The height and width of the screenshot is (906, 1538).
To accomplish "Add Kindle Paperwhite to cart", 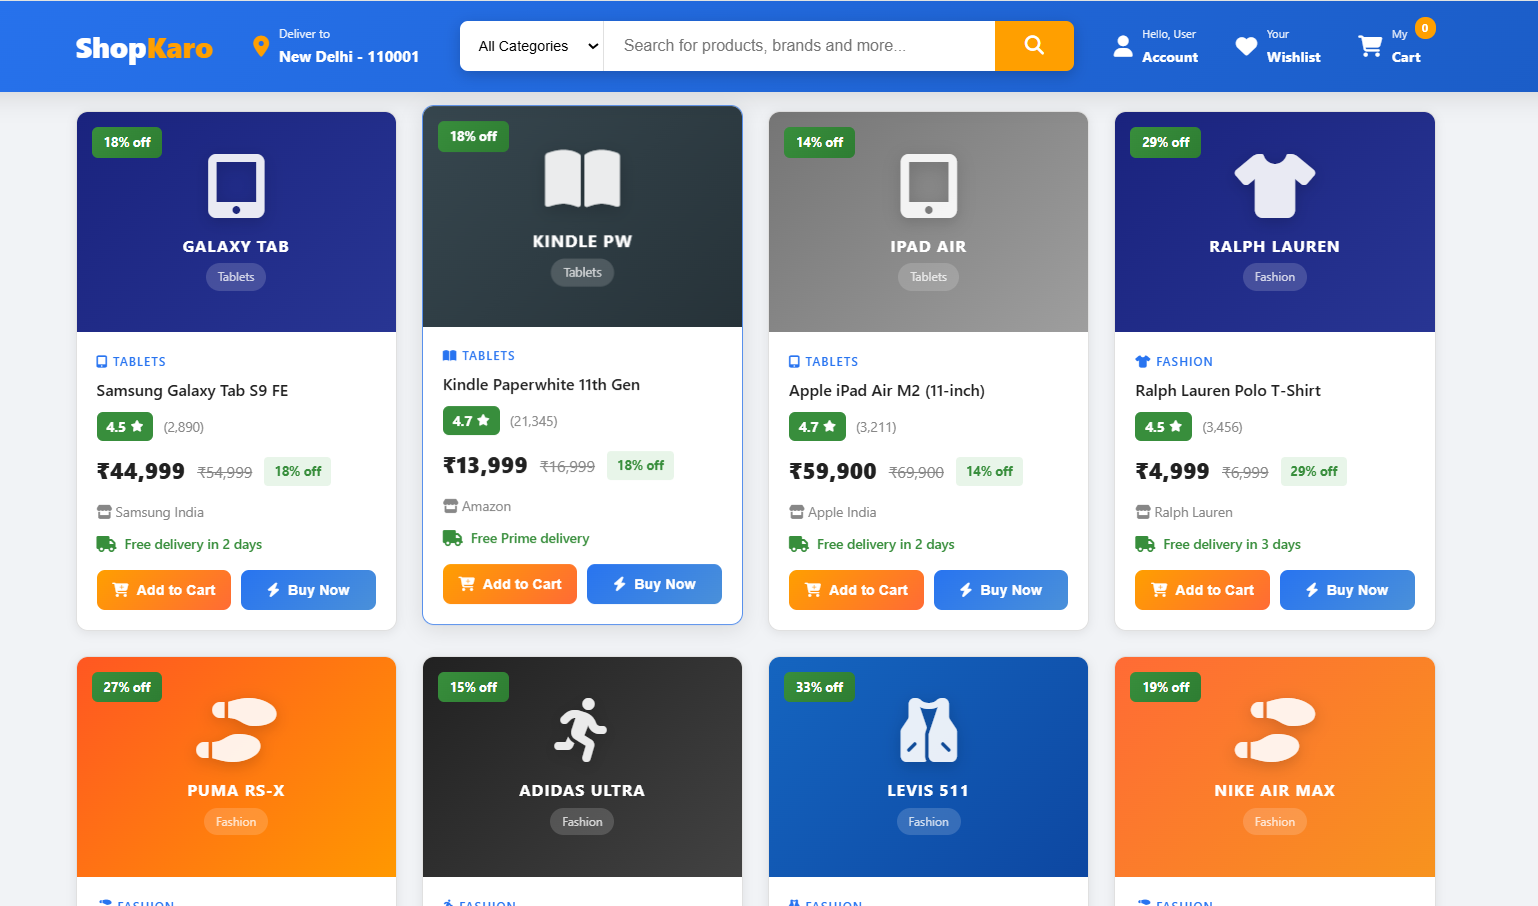I will pyautogui.click(x=510, y=584).
